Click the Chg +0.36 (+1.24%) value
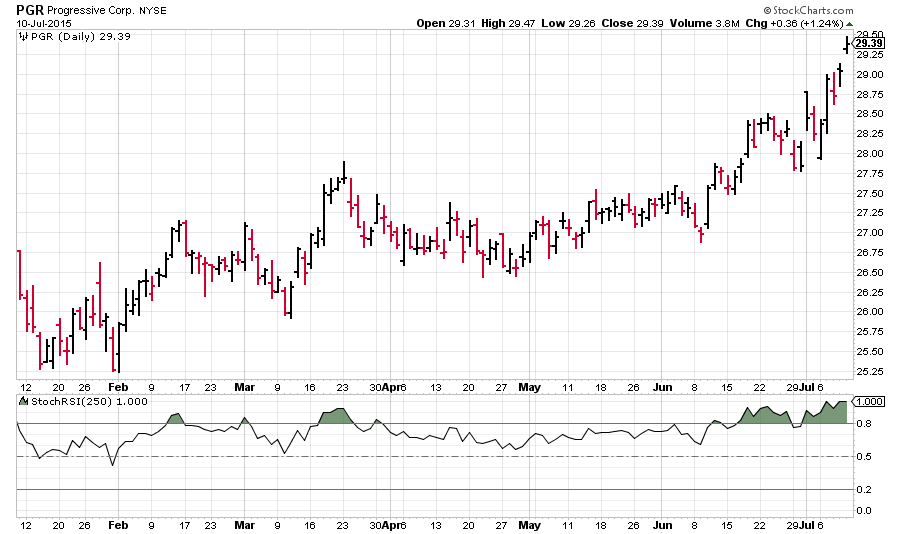 794,24
